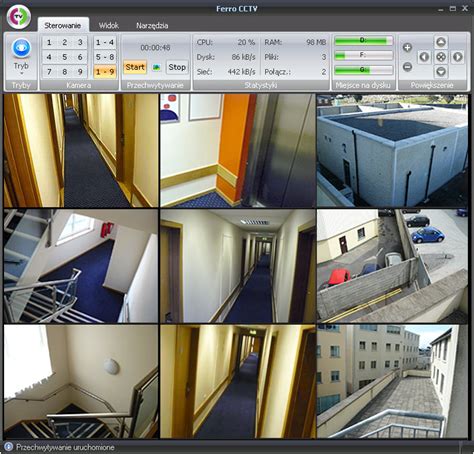Open the Narzędzia tab
This screenshot has height=454, width=474.
(152, 25)
